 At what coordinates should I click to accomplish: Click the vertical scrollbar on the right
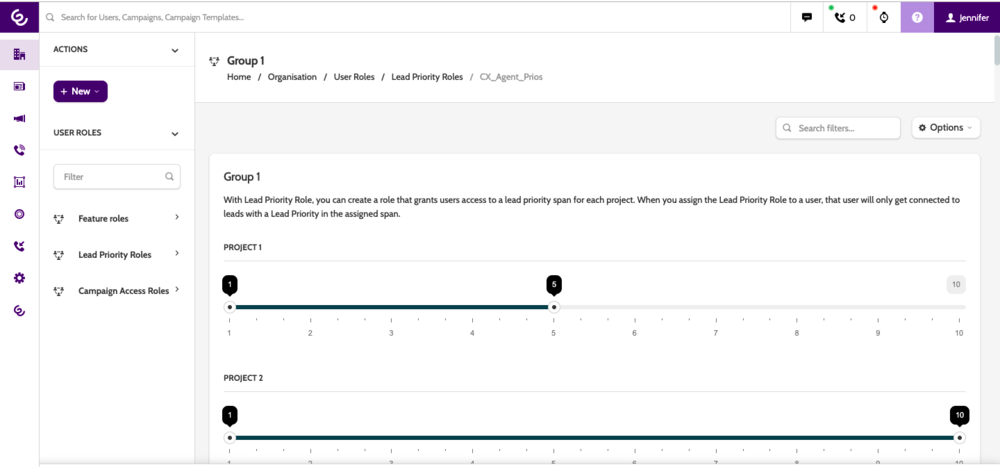coord(997,50)
